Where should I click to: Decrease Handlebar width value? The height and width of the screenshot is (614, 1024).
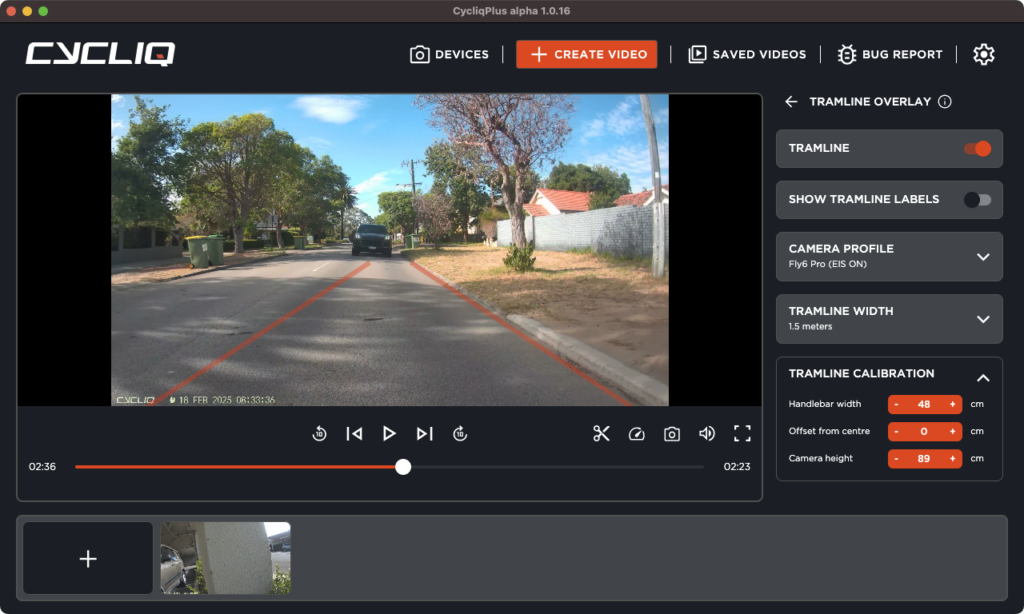(x=896, y=404)
